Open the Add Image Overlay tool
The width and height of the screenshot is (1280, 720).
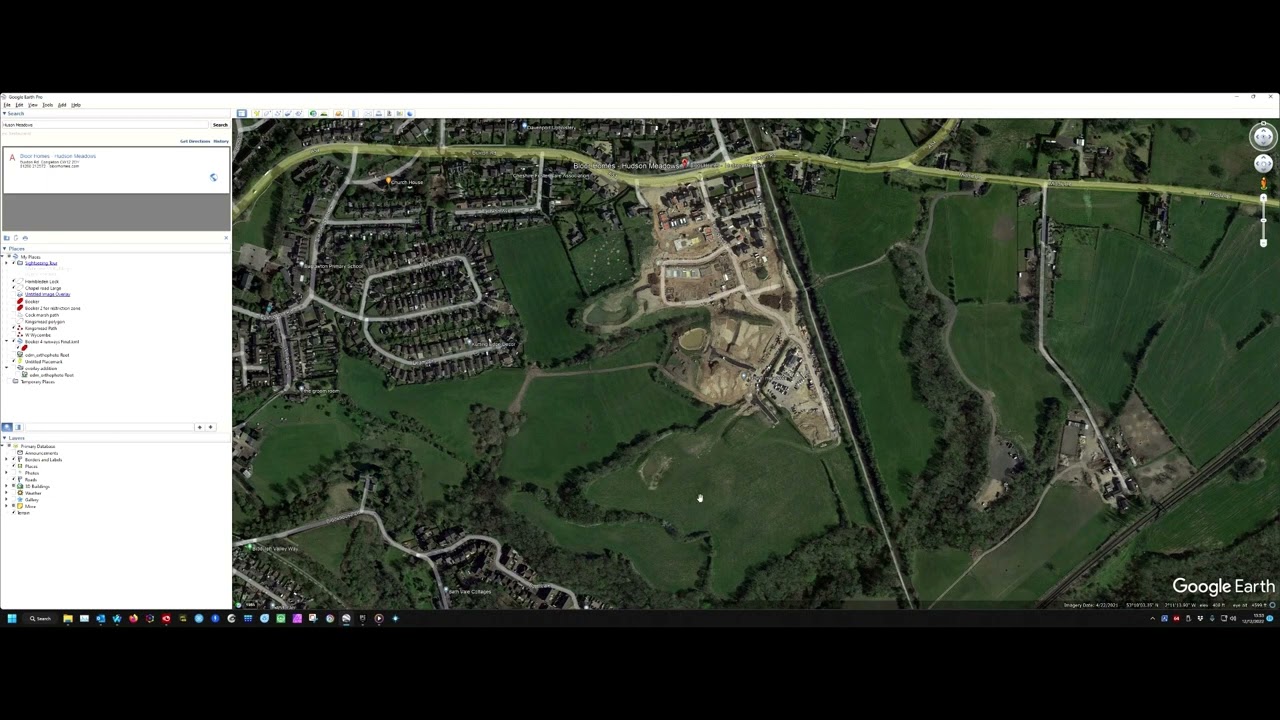[286, 113]
